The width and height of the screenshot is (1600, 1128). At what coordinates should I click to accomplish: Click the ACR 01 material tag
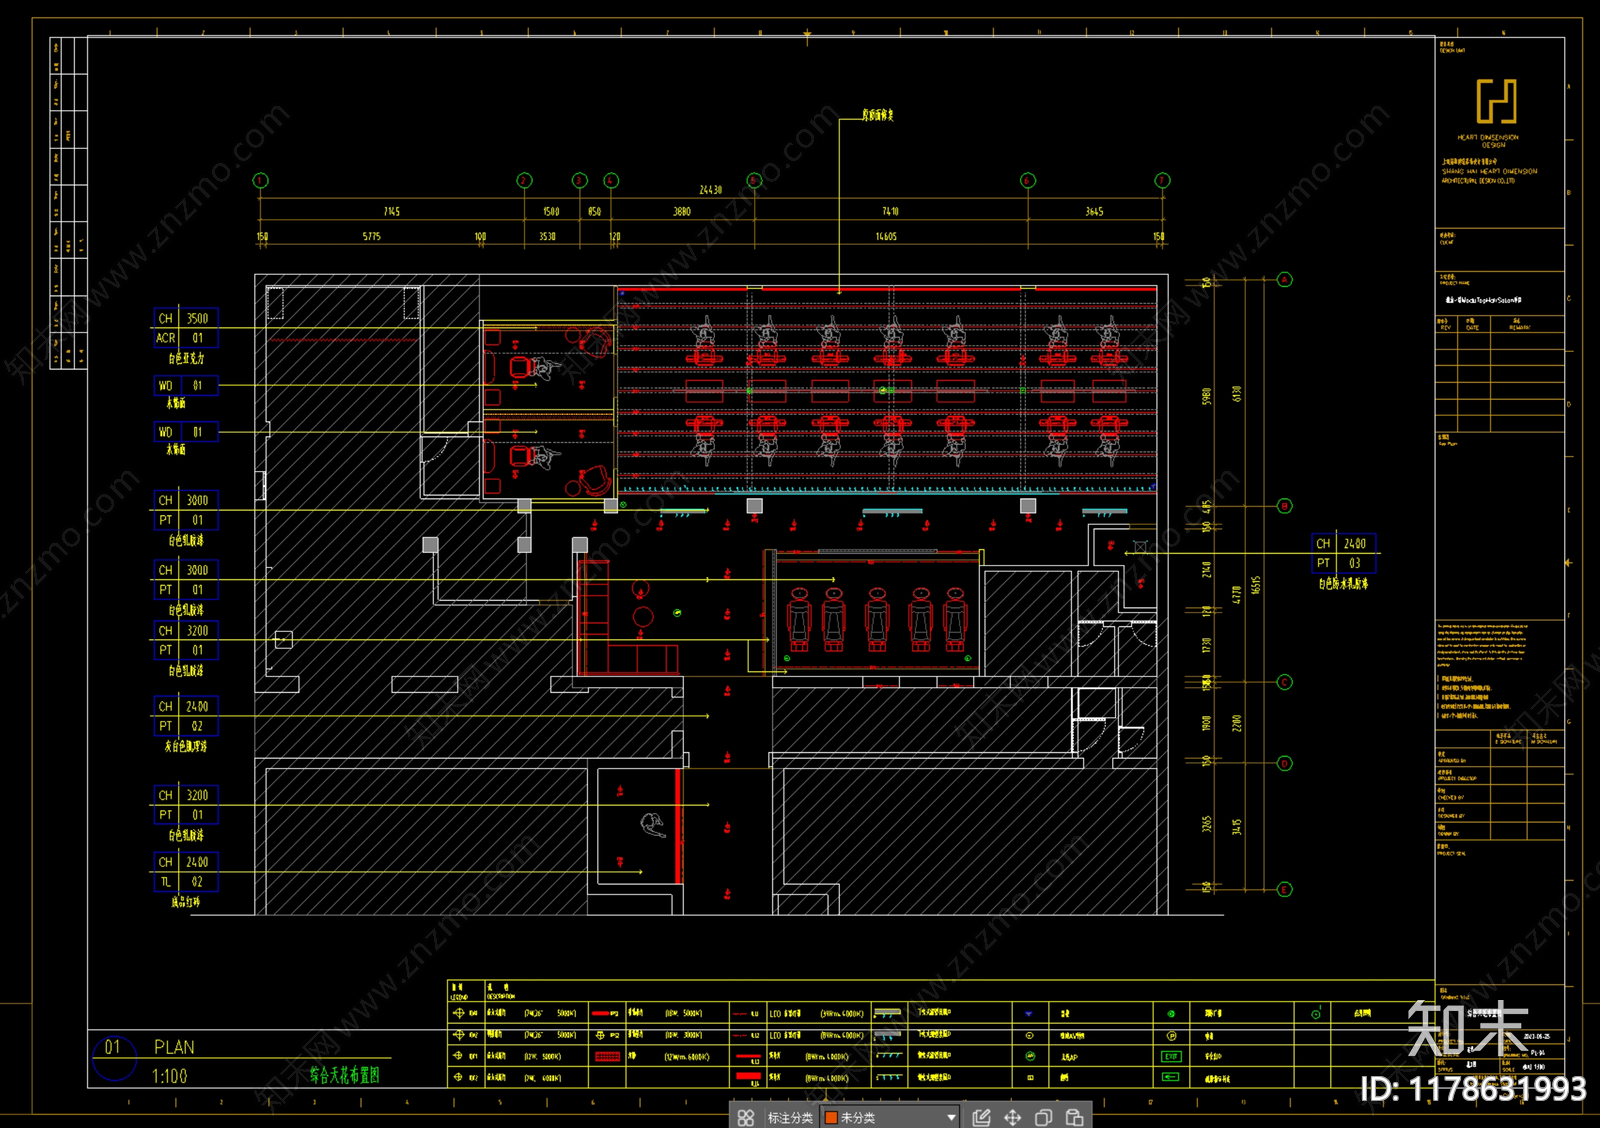tap(186, 338)
